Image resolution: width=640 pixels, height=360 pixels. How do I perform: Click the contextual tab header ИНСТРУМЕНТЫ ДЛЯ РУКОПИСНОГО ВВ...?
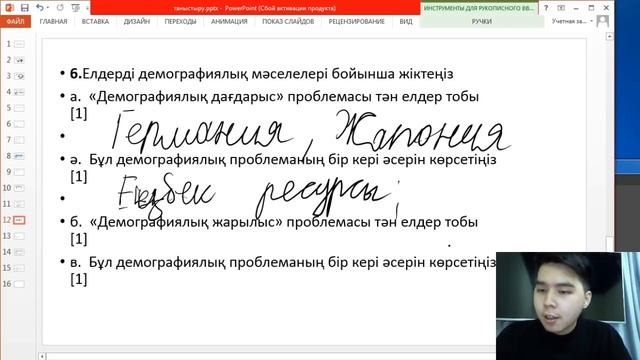[x=478, y=8]
